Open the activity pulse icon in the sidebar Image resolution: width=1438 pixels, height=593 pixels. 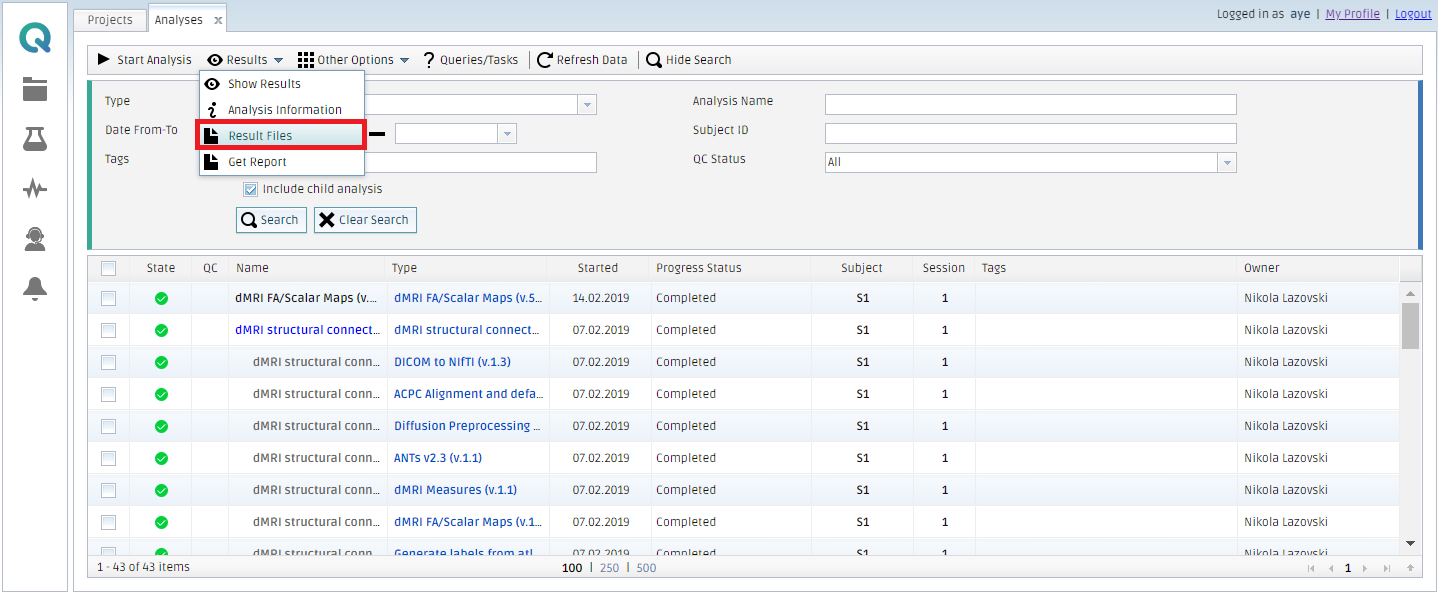(35, 189)
